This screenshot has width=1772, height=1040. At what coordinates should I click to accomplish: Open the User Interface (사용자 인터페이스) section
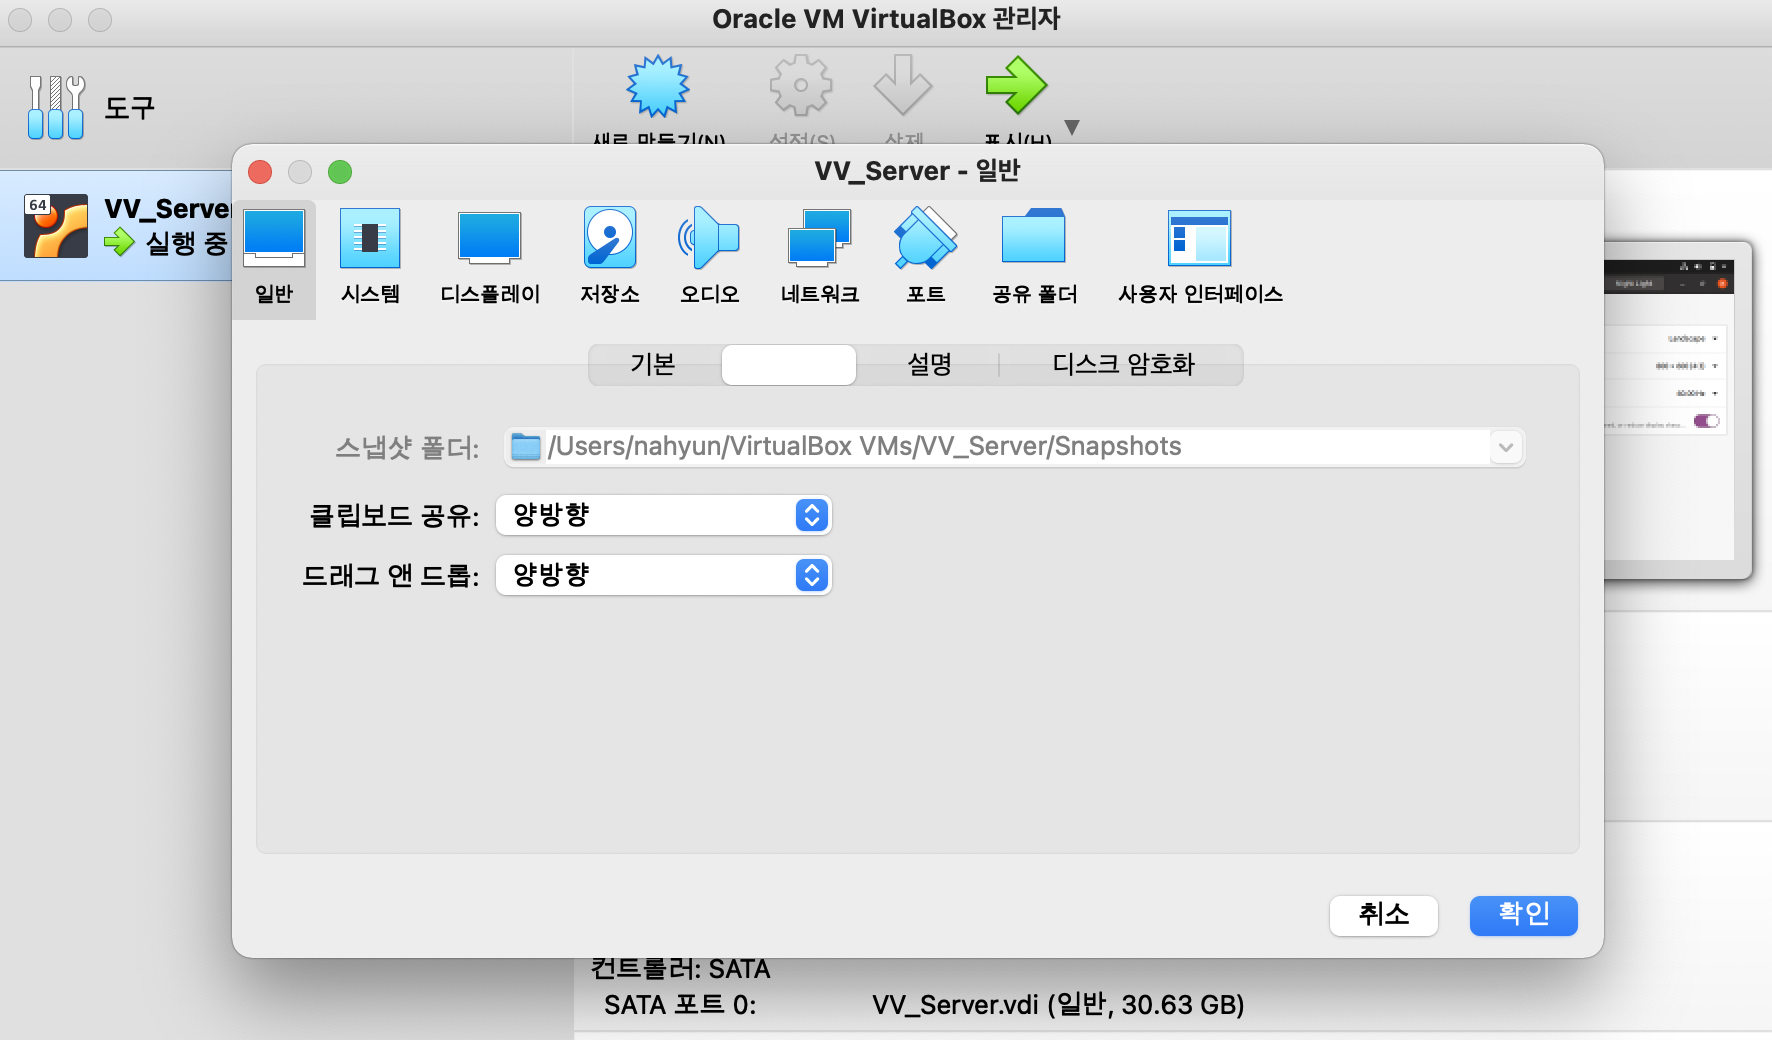[1200, 257]
